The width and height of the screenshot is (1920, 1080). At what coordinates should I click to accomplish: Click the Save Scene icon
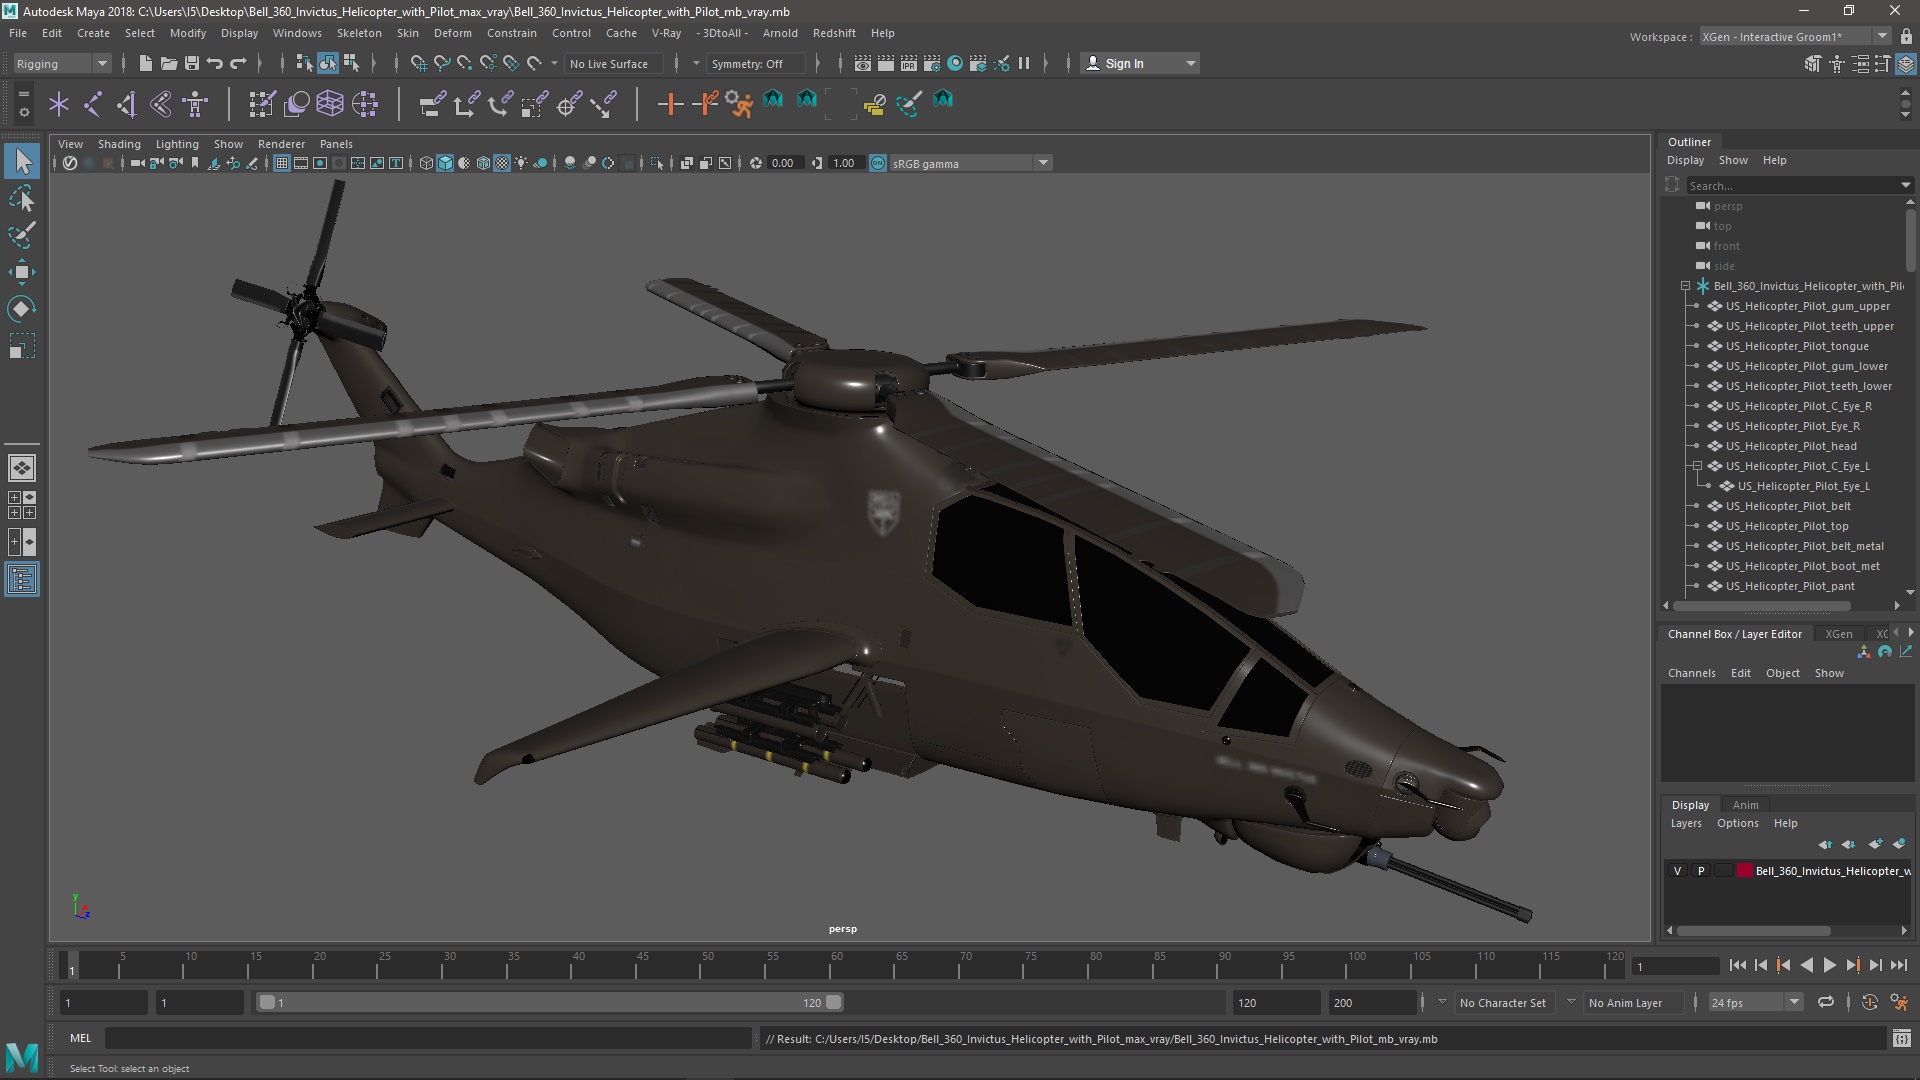point(191,63)
